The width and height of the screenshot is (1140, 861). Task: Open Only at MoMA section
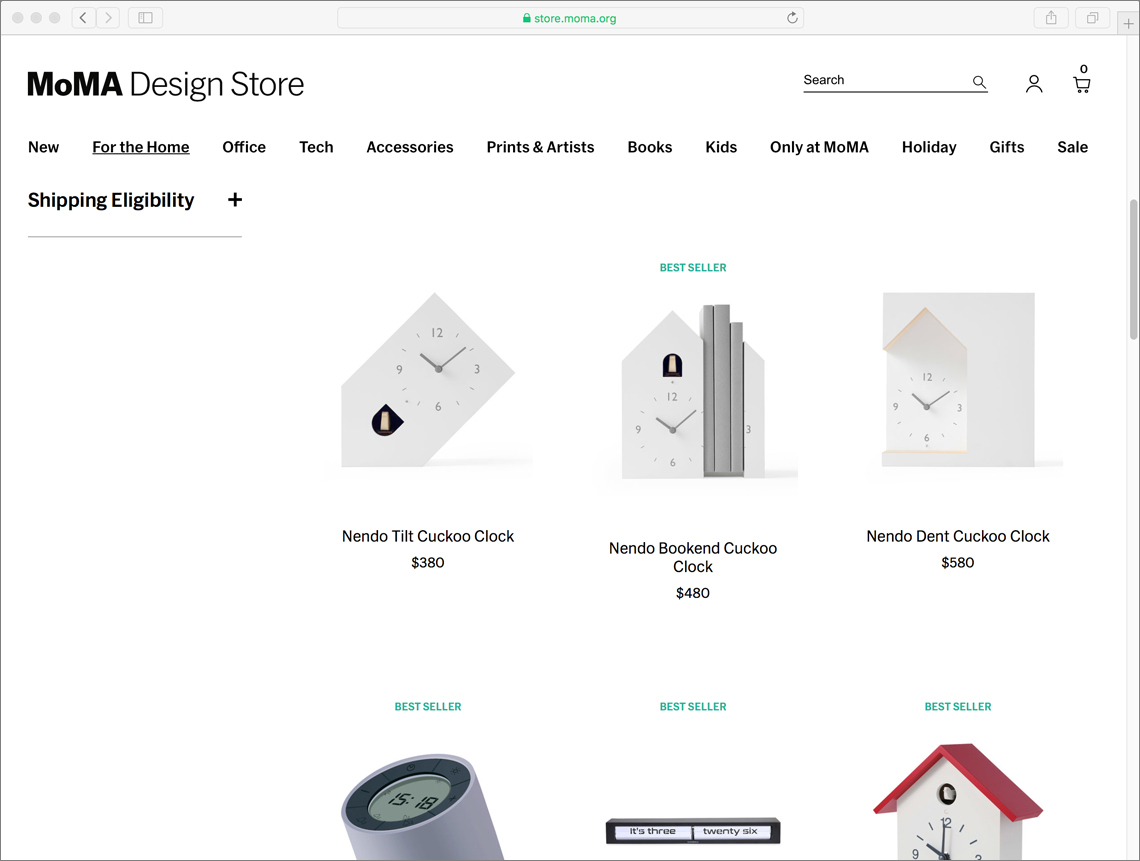(x=819, y=147)
